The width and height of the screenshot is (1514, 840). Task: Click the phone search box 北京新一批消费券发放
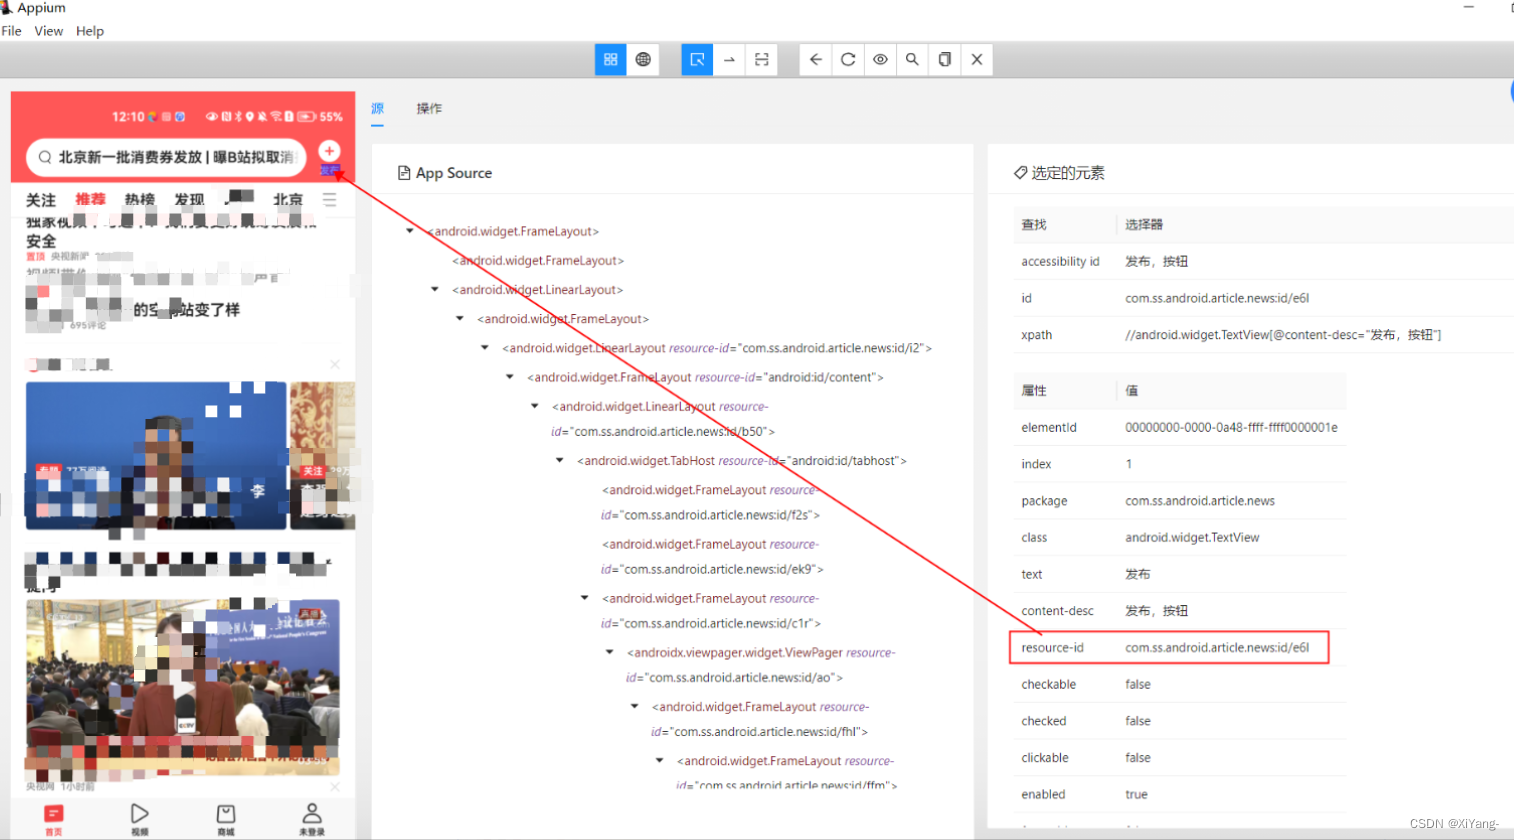tap(166, 157)
